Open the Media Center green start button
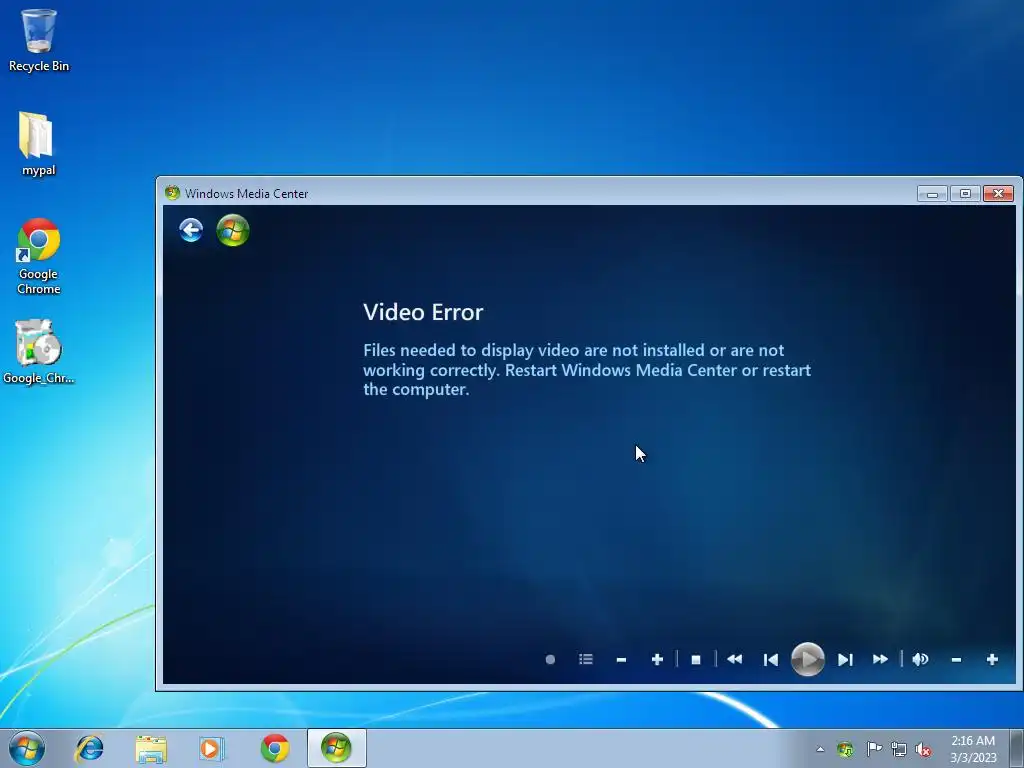This screenshot has width=1024, height=768. 233,231
